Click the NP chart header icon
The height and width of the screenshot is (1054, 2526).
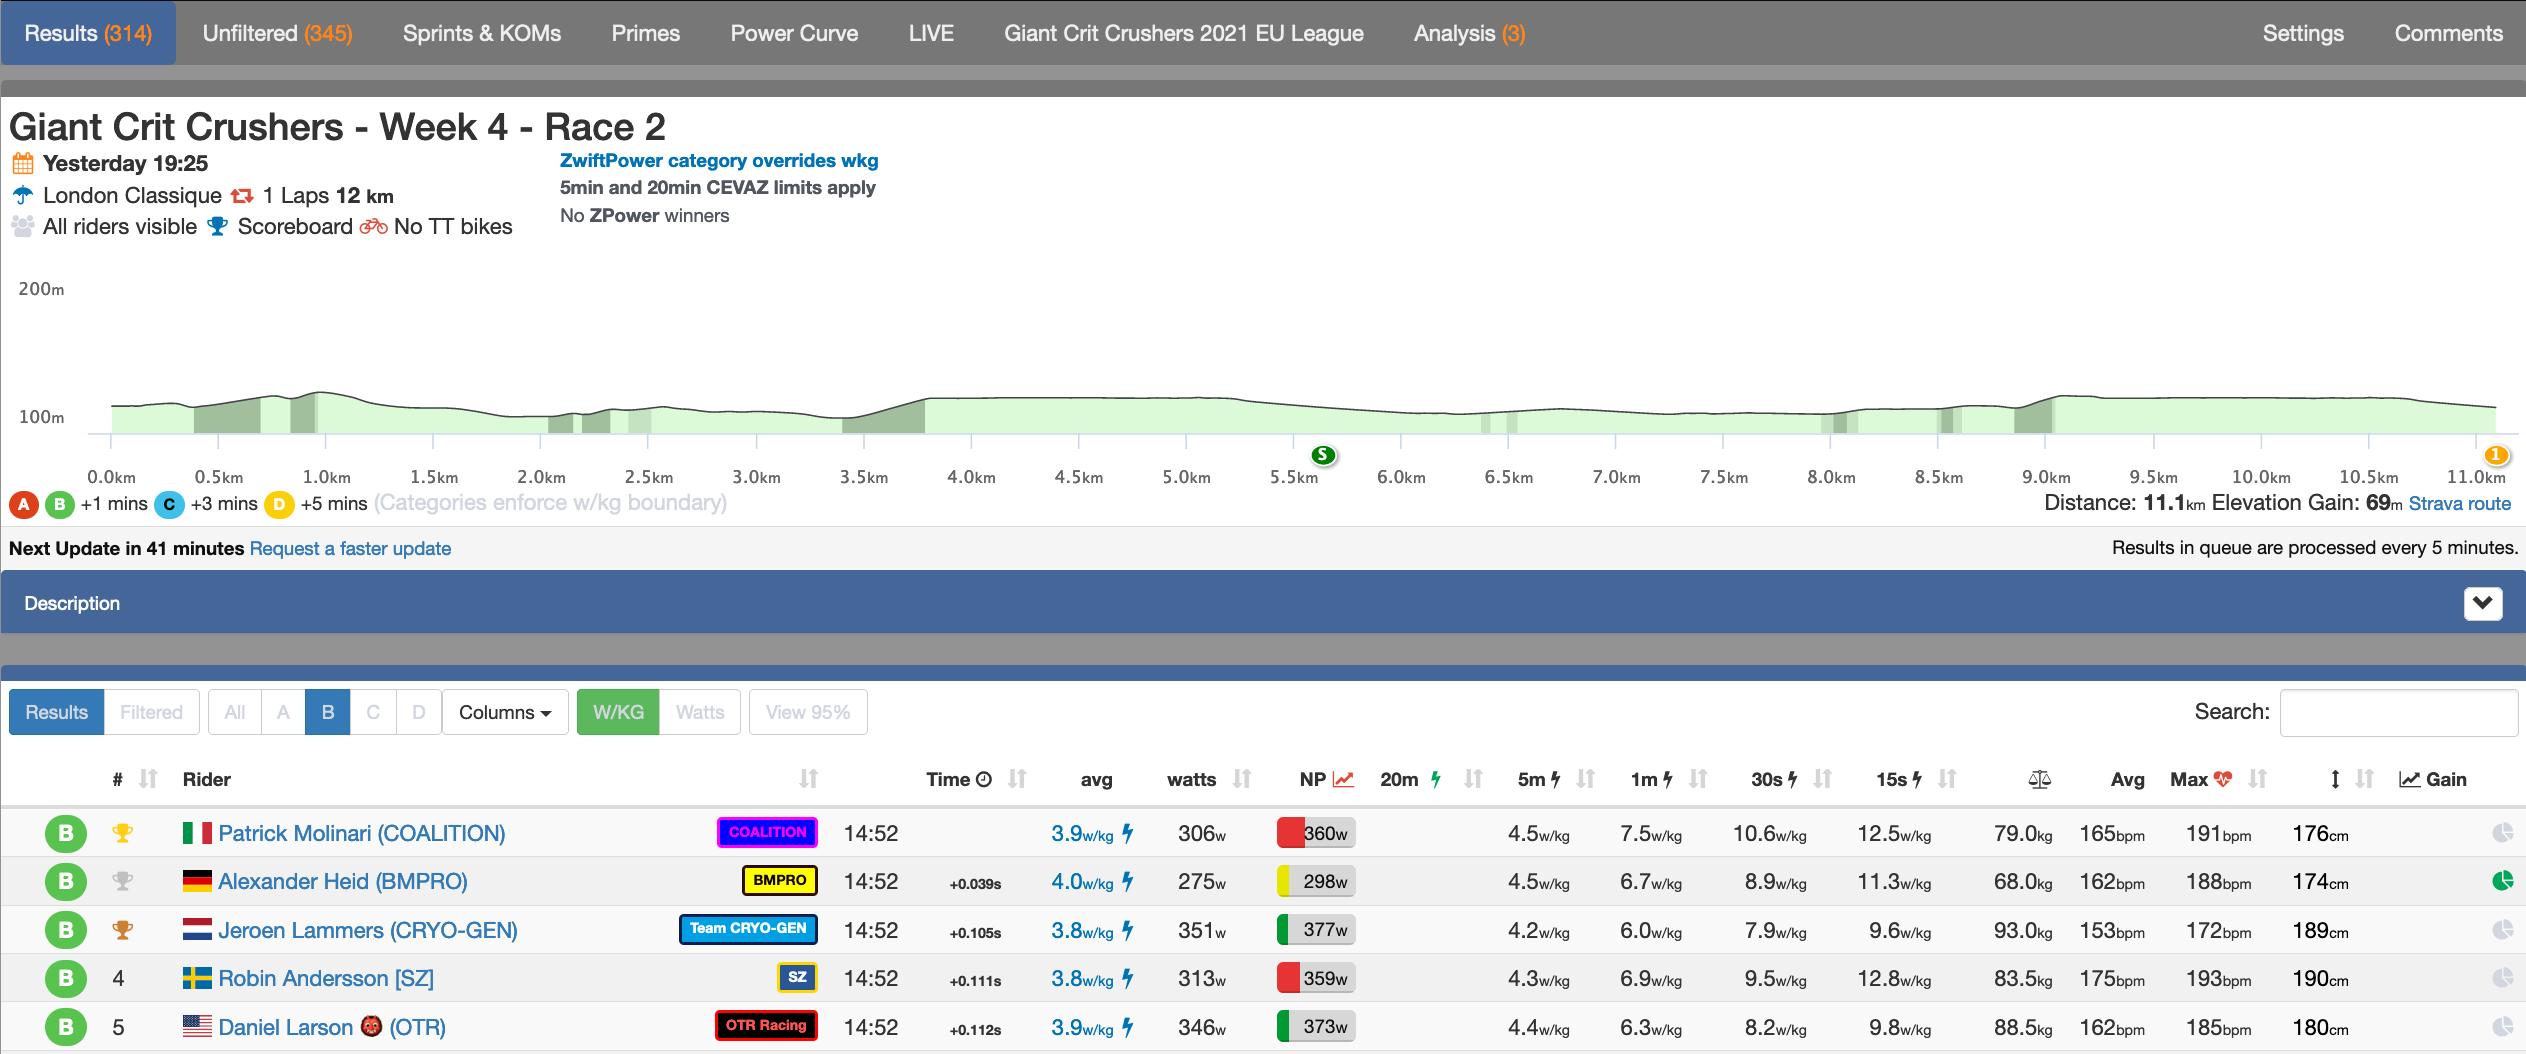pos(1343,779)
